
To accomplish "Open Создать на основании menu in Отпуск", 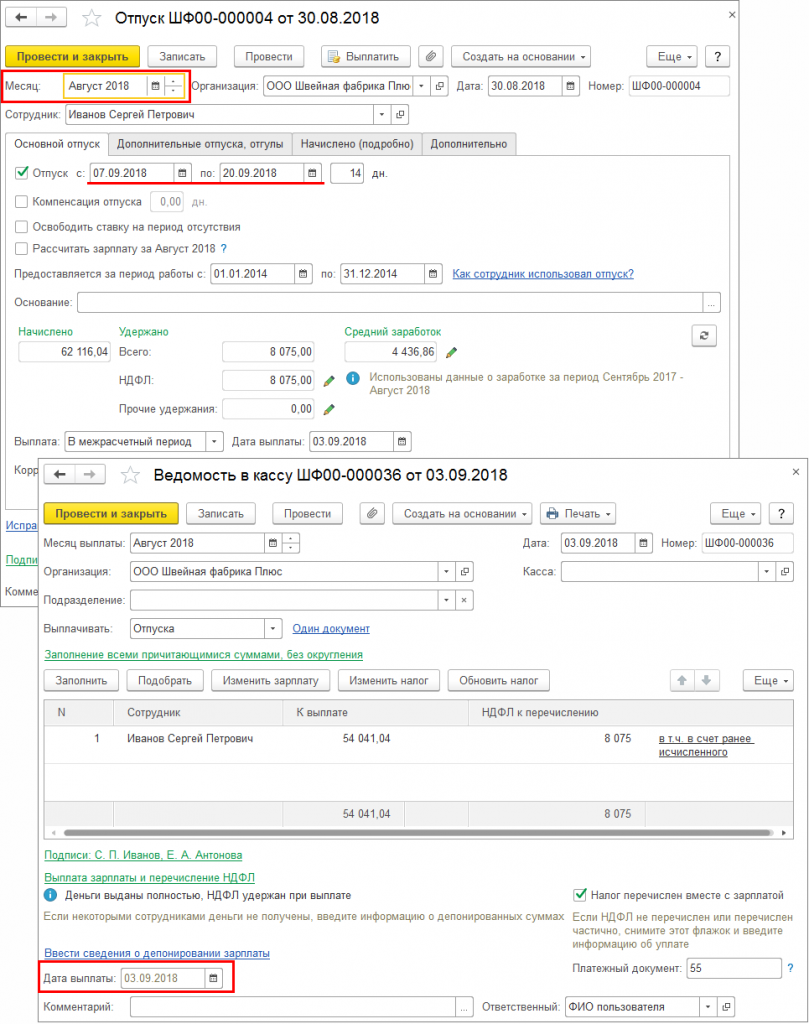I will (521, 57).
